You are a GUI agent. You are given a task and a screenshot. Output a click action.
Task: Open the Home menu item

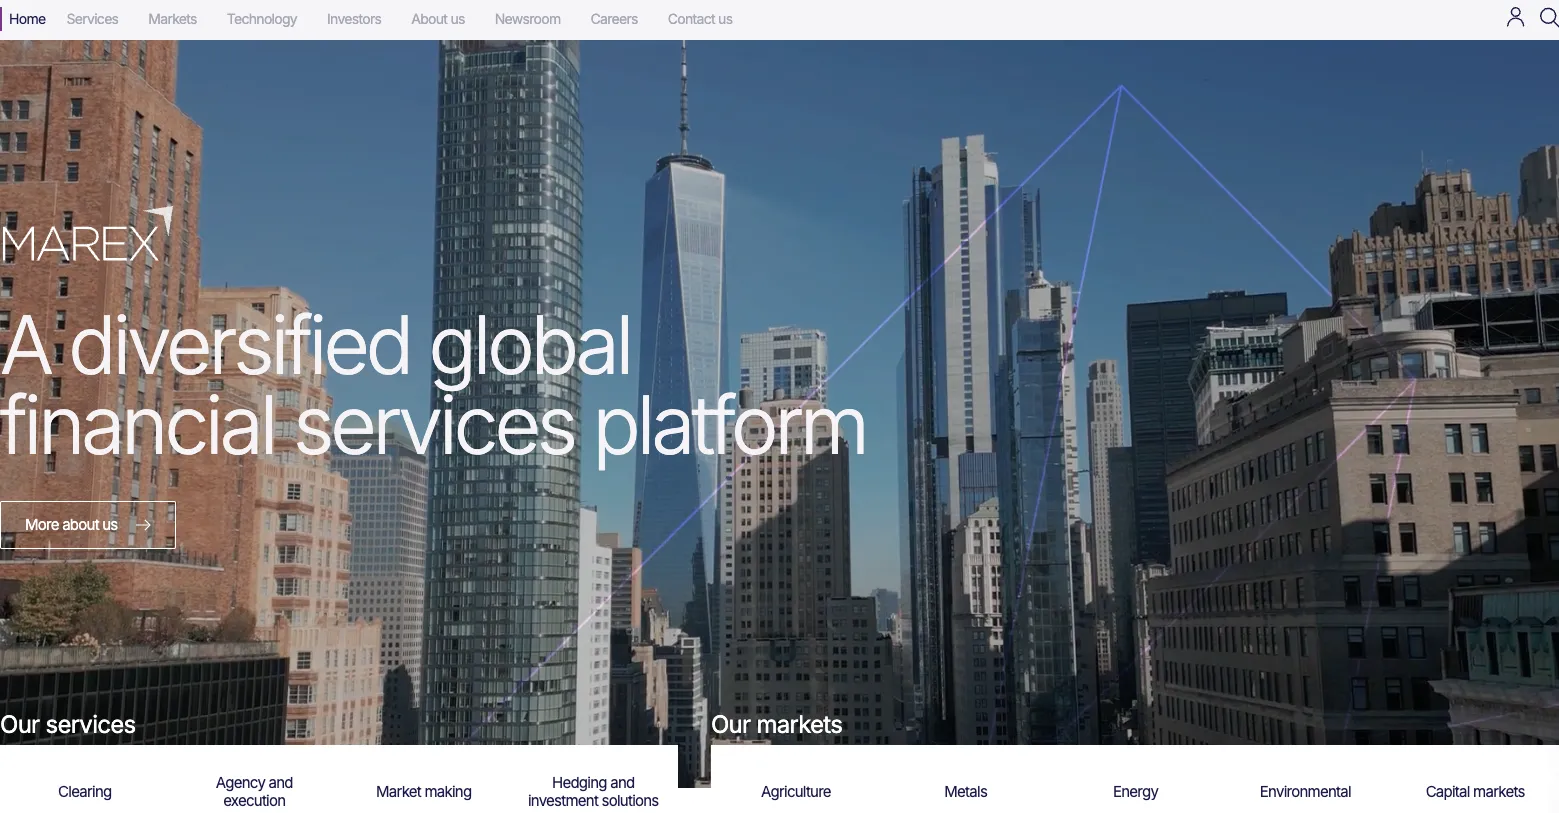pyautogui.click(x=27, y=19)
